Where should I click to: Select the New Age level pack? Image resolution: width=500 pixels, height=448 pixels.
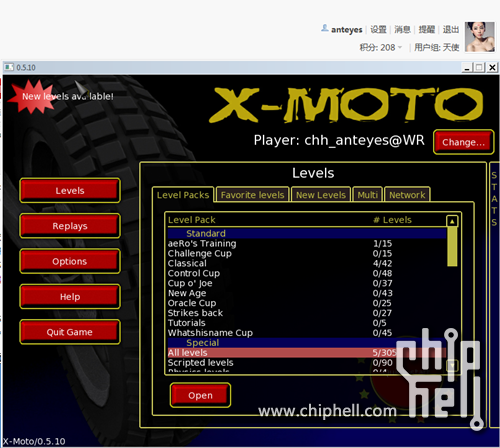pos(307,293)
